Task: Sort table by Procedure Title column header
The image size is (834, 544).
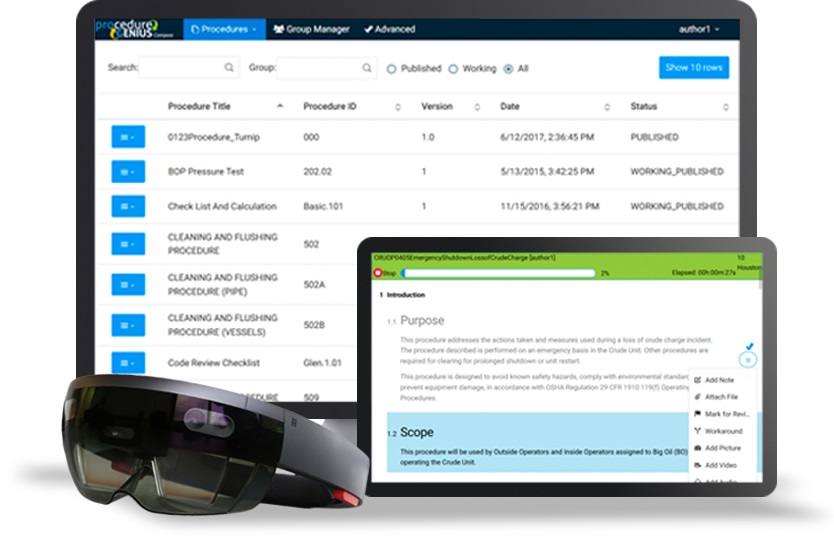Action: point(199,106)
